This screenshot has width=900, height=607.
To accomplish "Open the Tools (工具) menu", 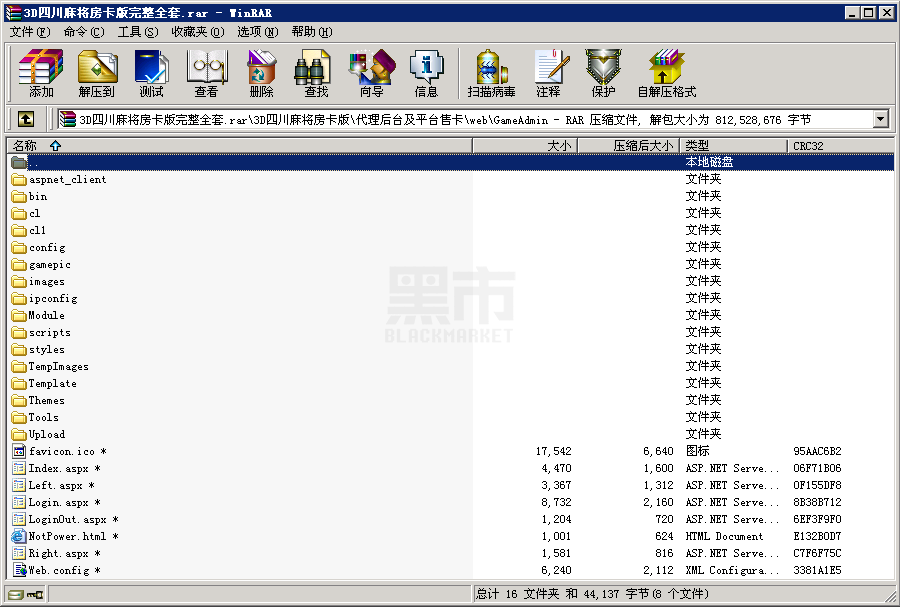I will tap(138, 32).
